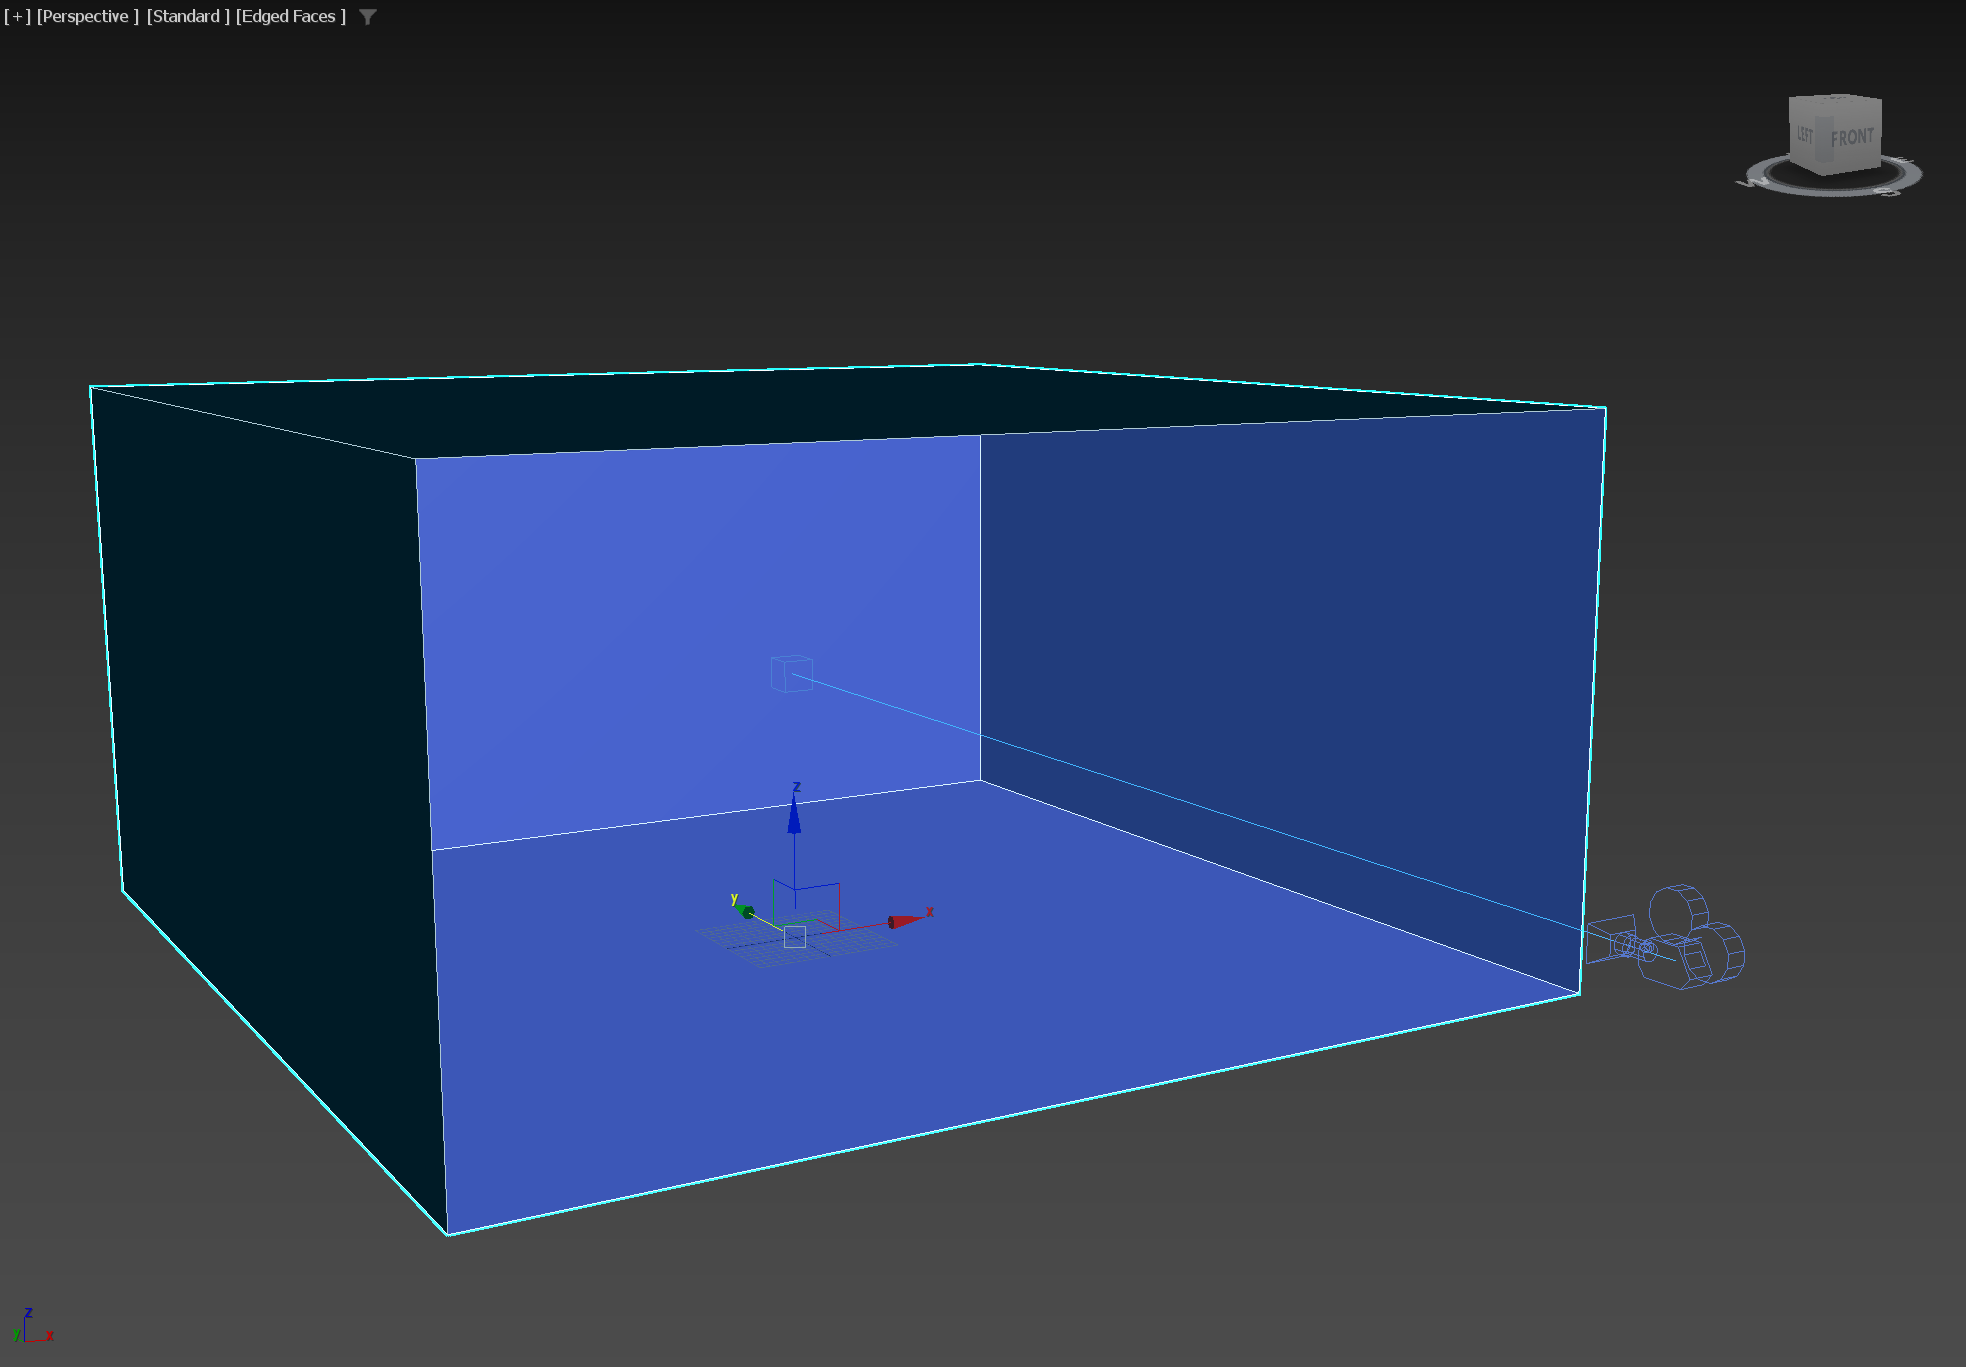Open the [+] general viewport menu
Viewport: 1966px width, 1367px height.
[17, 16]
